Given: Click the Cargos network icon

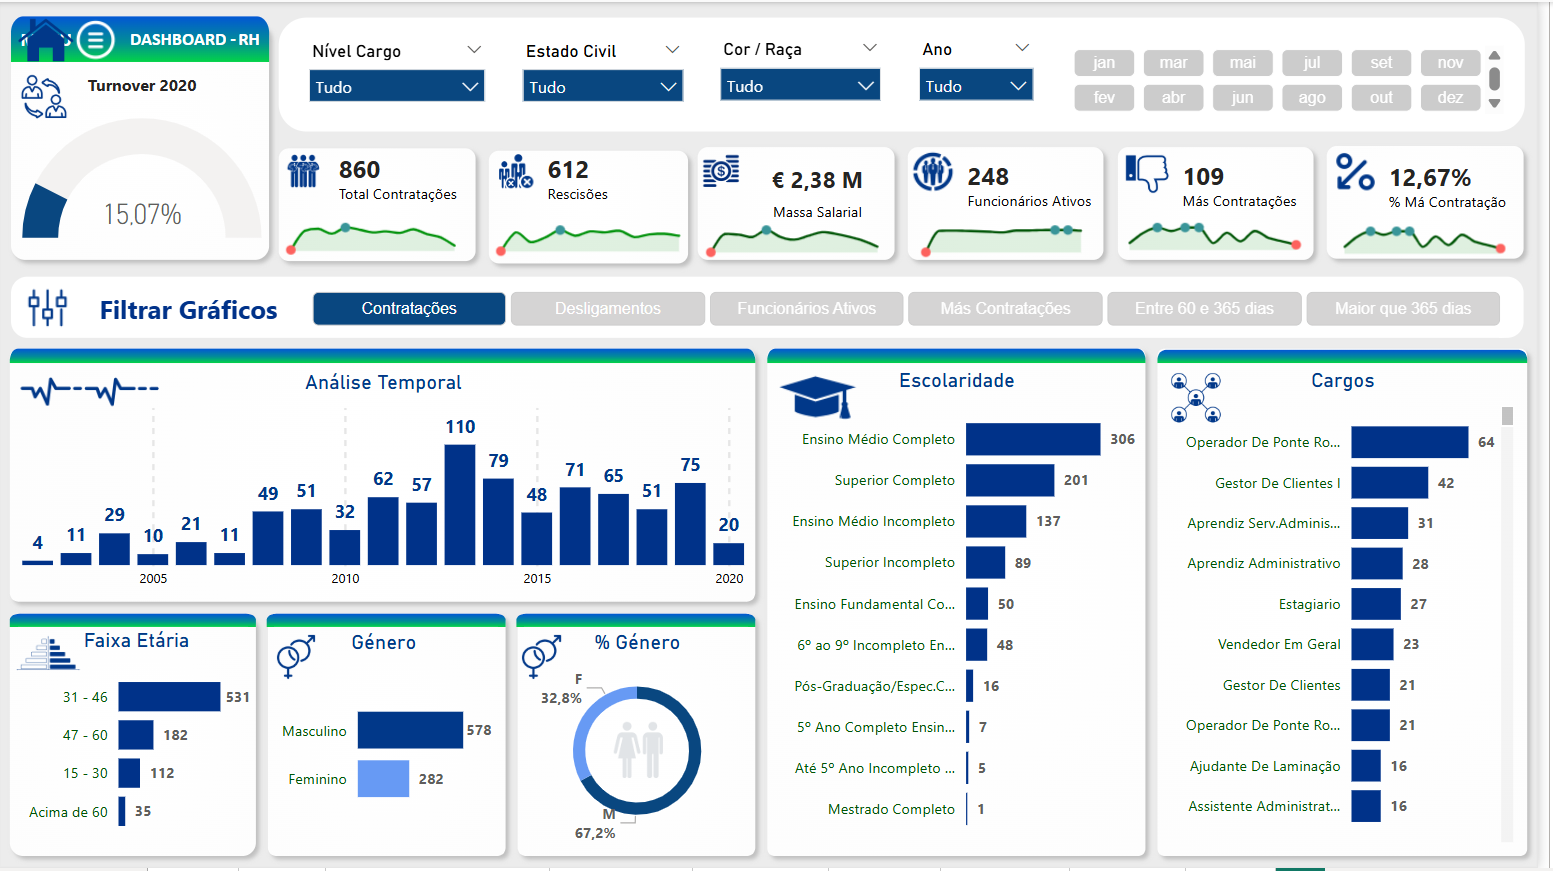Looking at the screenshot, I should (1195, 397).
